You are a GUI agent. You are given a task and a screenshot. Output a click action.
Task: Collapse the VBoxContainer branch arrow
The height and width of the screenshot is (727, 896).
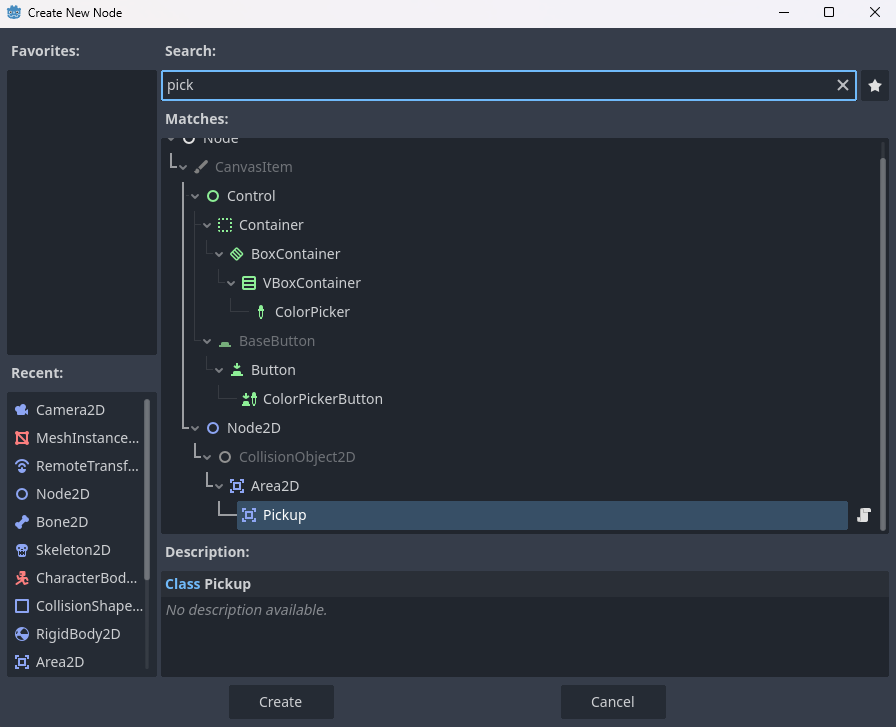(231, 283)
